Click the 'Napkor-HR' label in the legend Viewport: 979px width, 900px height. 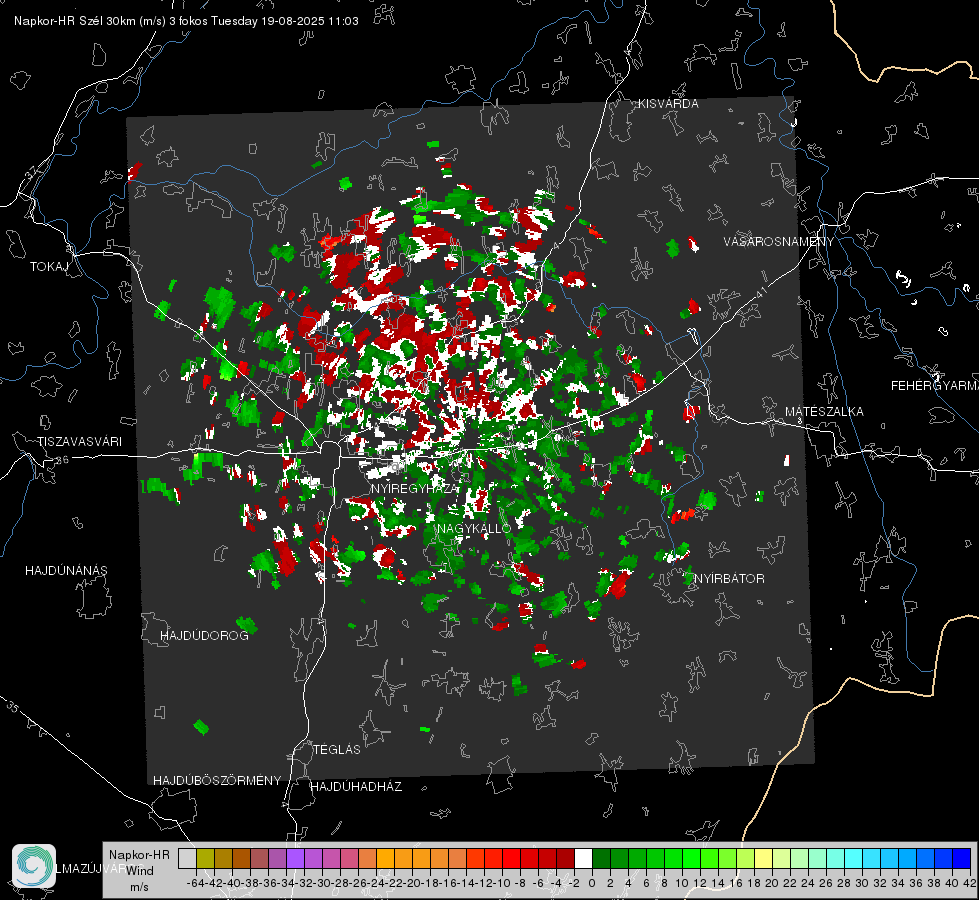[139, 855]
